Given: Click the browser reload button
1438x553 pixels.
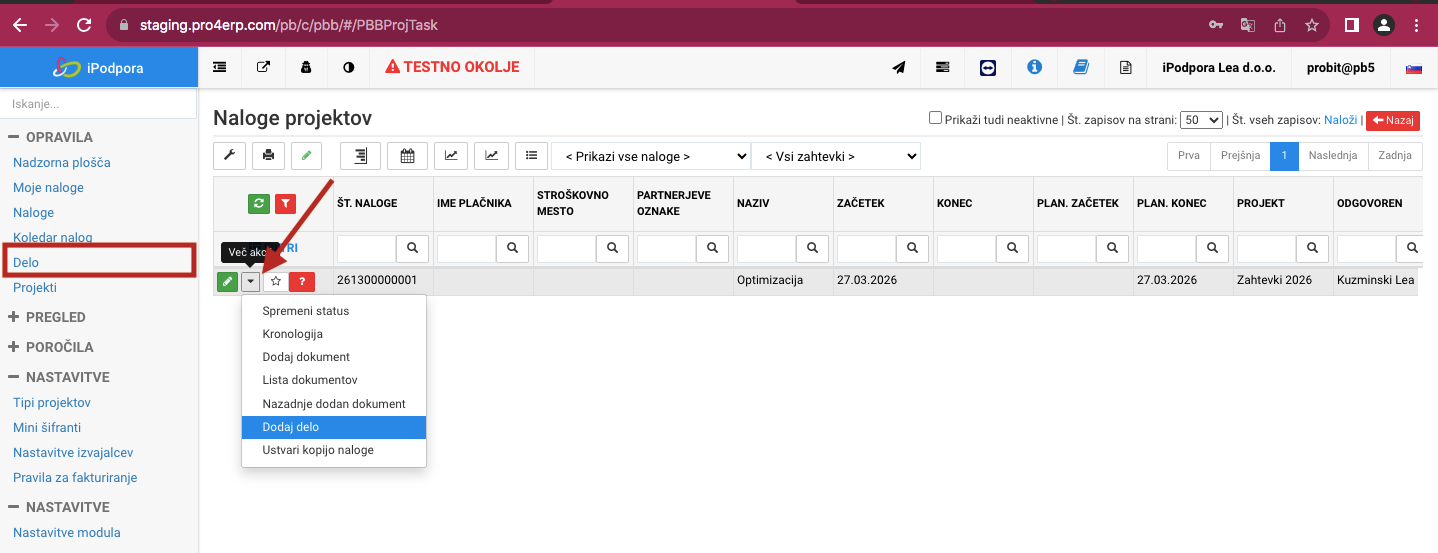Looking at the screenshot, I should pyautogui.click(x=84, y=24).
